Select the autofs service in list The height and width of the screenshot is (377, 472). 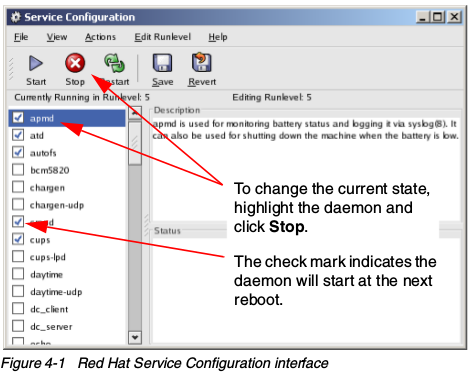43,153
